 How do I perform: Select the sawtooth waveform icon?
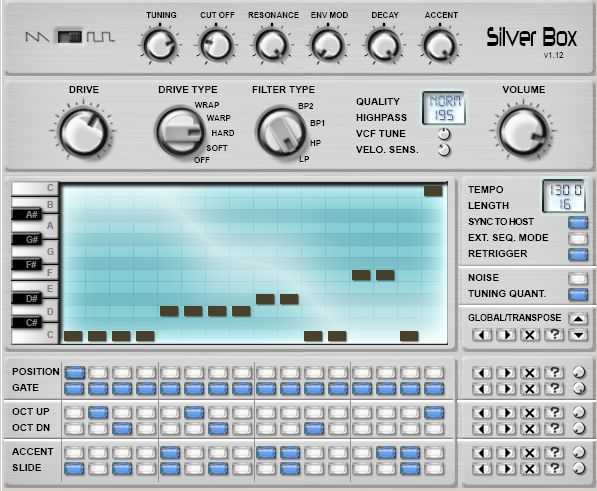tap(37, 37)
